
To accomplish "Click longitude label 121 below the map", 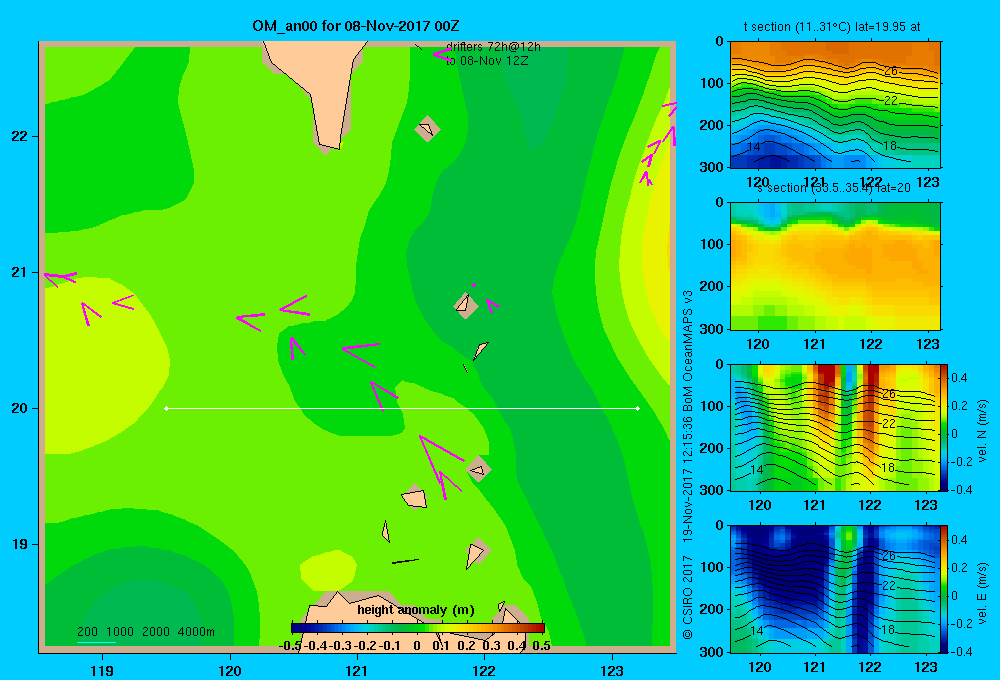I will 357,670.
